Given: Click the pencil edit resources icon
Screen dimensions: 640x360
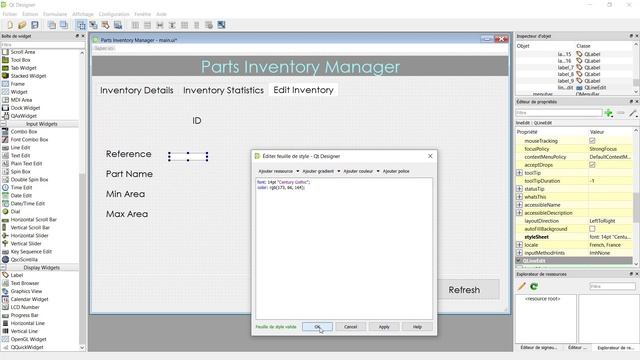Looking at the screenshot, I should coord(522,287).
